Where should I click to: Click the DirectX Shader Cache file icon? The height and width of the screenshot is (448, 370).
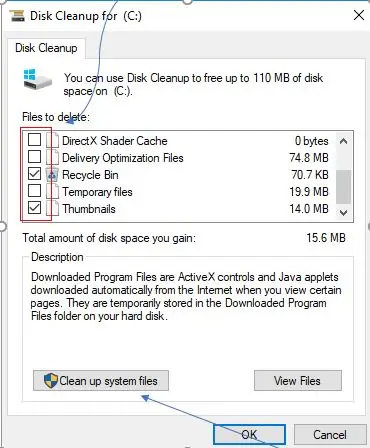point(52,140)
